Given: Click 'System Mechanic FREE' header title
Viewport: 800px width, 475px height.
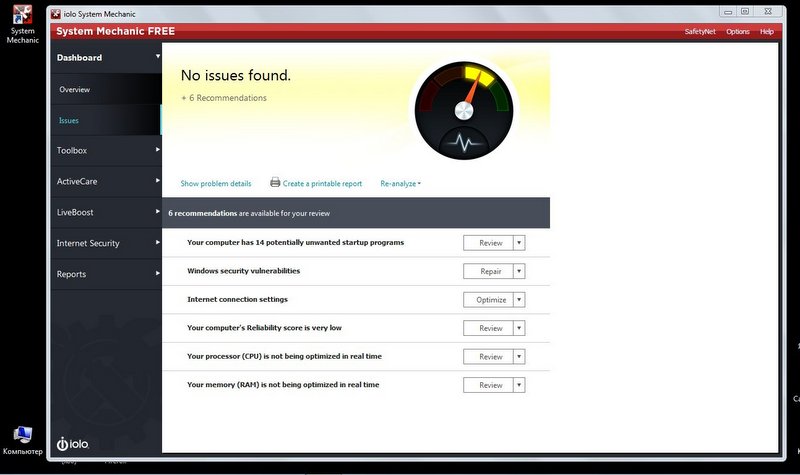Looking at the screenshot, I should (x=115, y=31).
